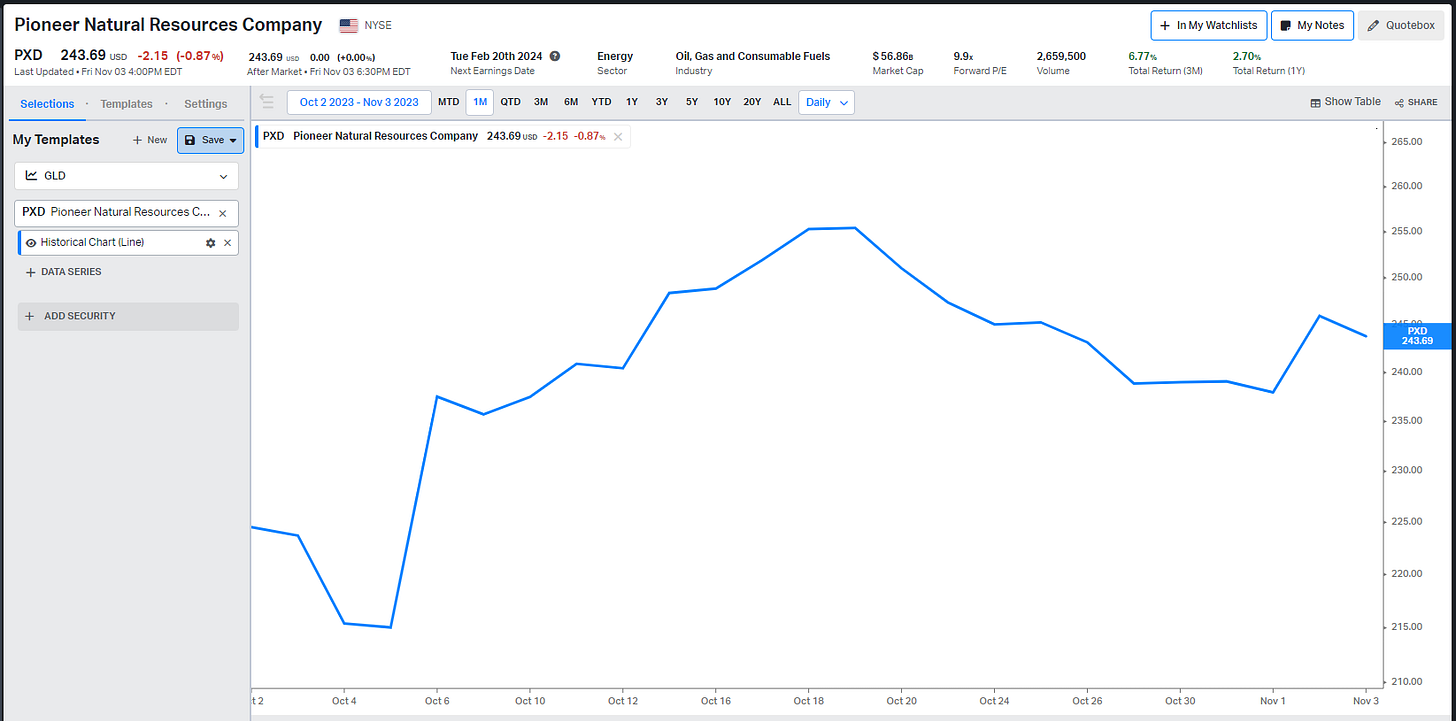Select the 6M time range

click(x=571, y=102)
